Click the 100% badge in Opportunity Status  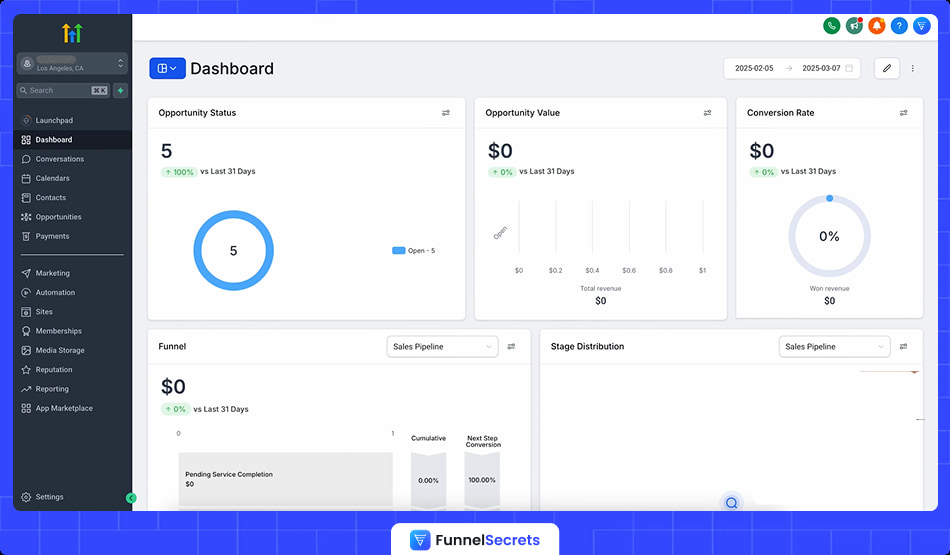179,172
